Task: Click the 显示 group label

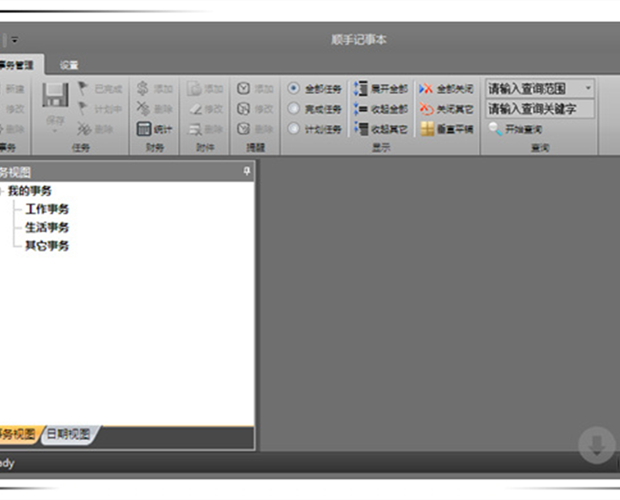Action: 381,148
